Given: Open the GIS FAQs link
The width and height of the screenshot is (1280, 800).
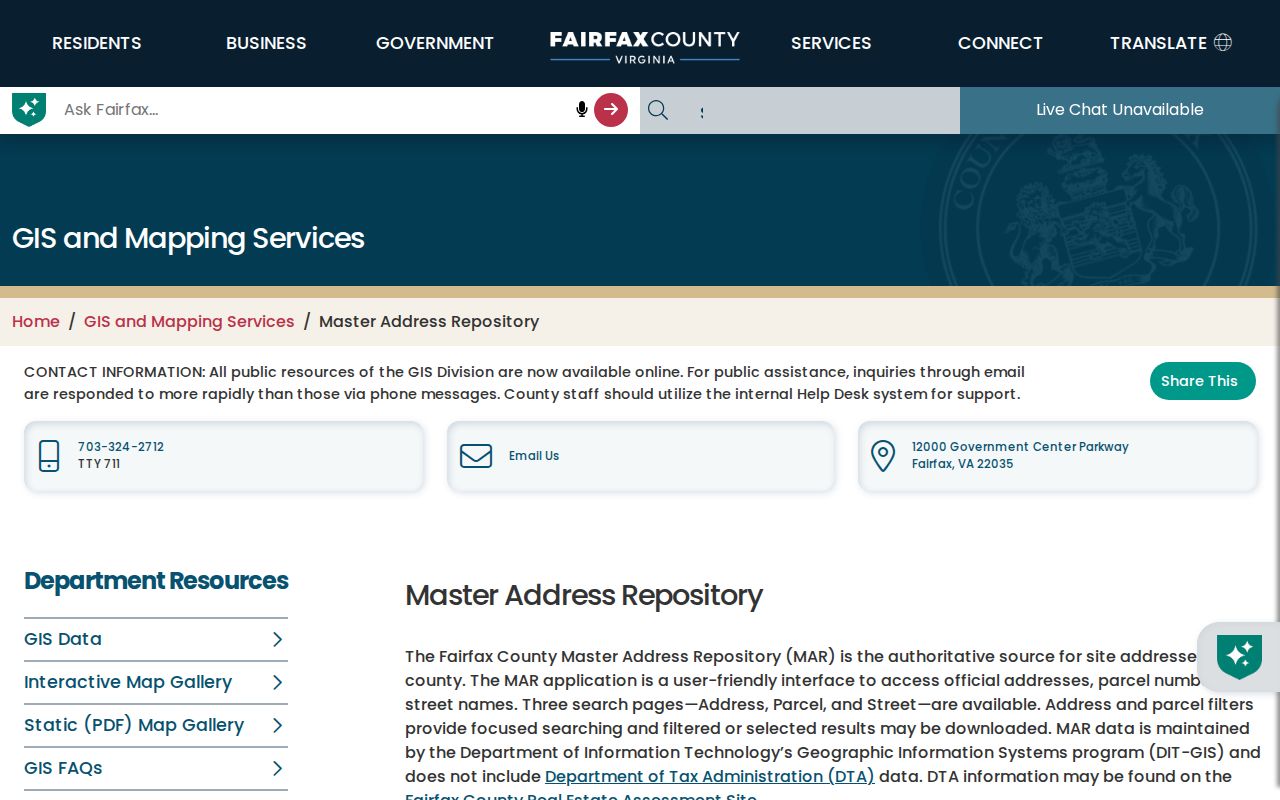Looking at the screenshot, I should click(x=63, y=768).
